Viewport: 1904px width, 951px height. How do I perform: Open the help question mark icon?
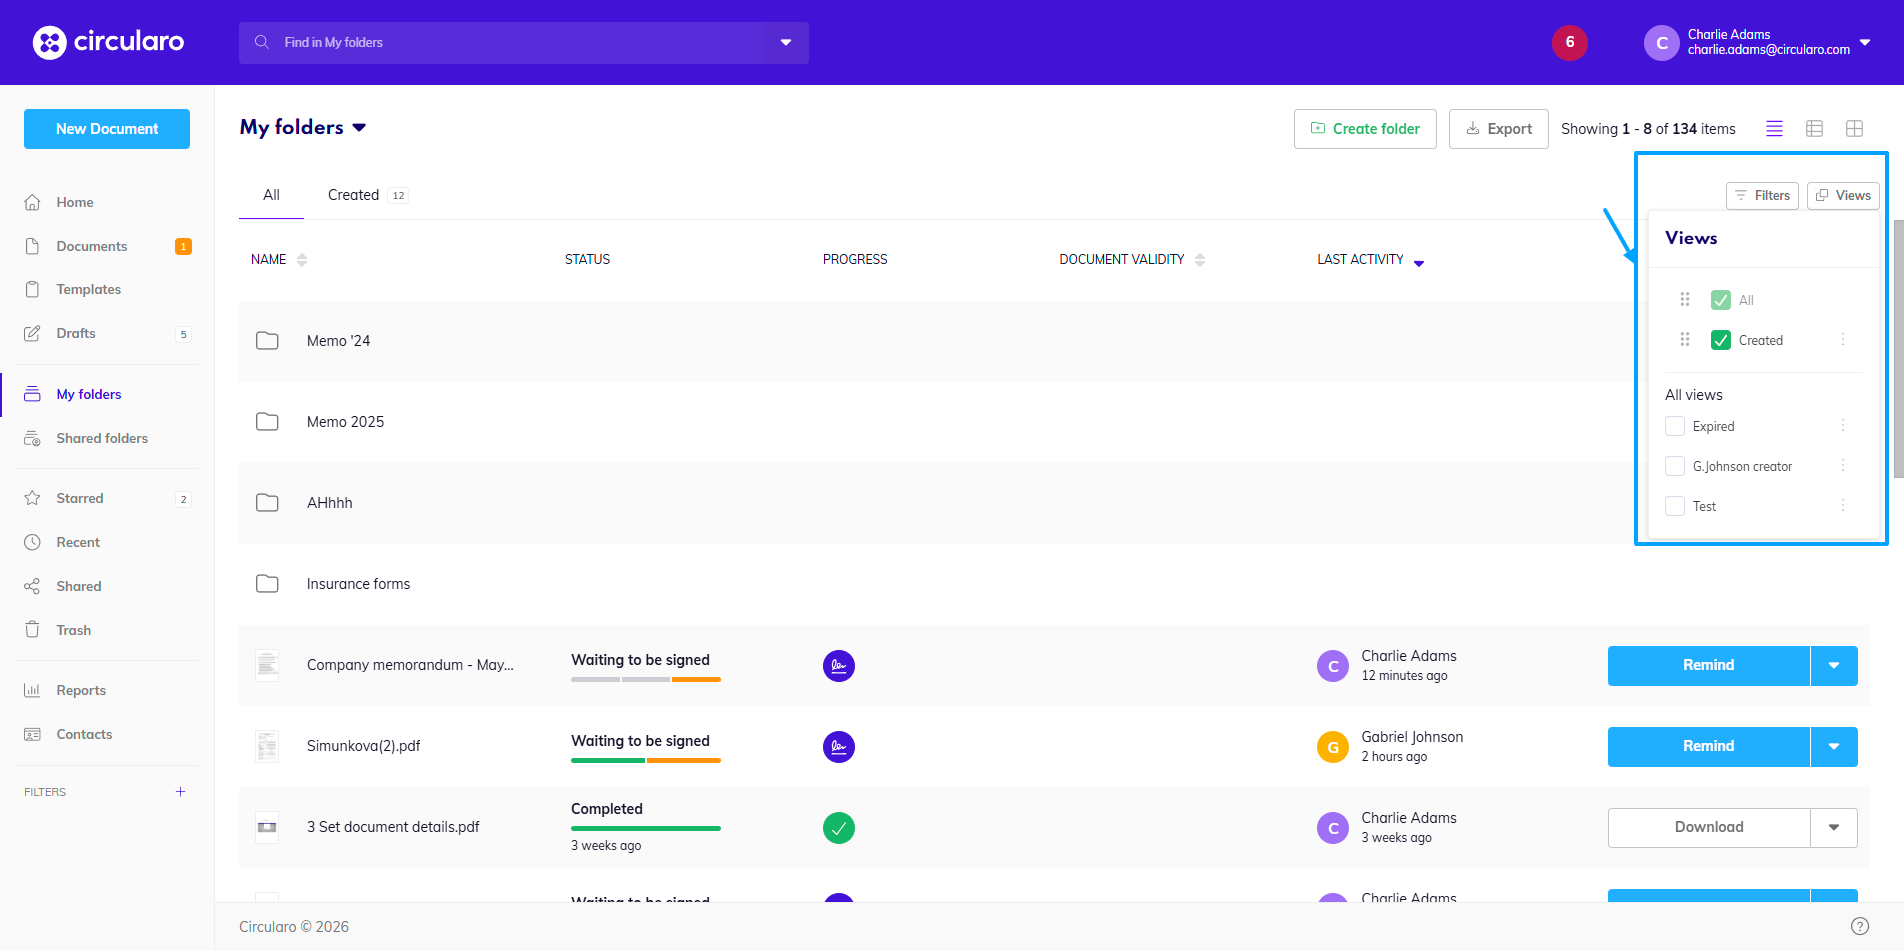(1859, 926)
